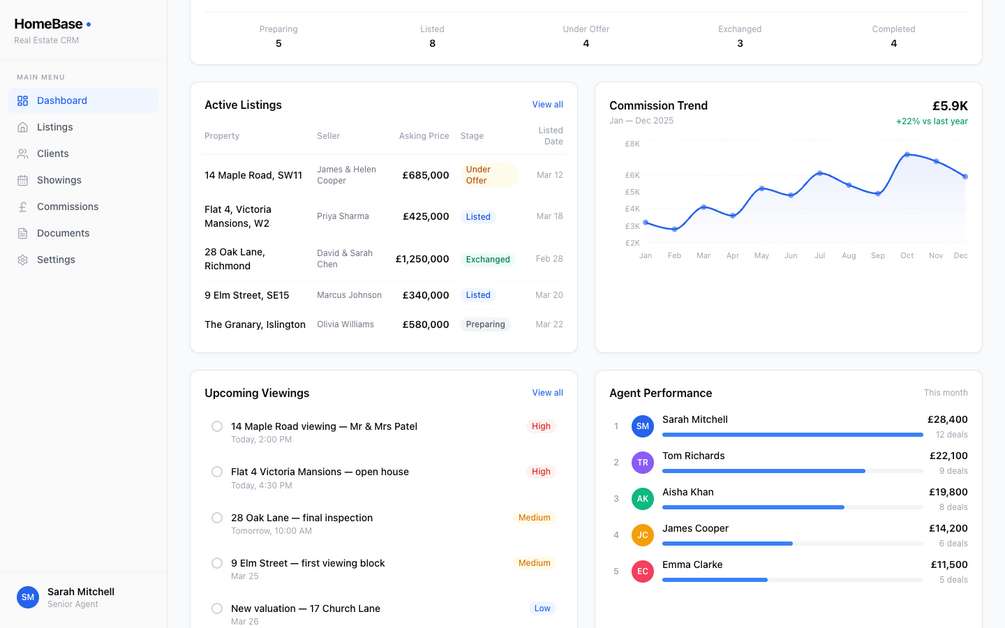Click the Clients people icon

tap(22, 154)
